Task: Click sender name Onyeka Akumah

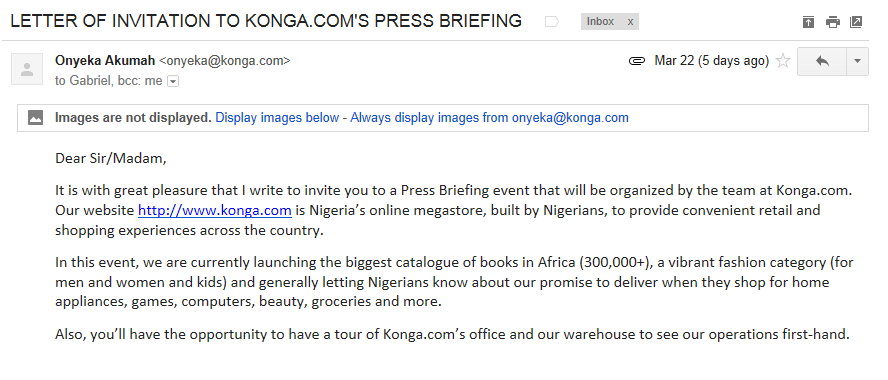Action: click(x=105, y=61)
